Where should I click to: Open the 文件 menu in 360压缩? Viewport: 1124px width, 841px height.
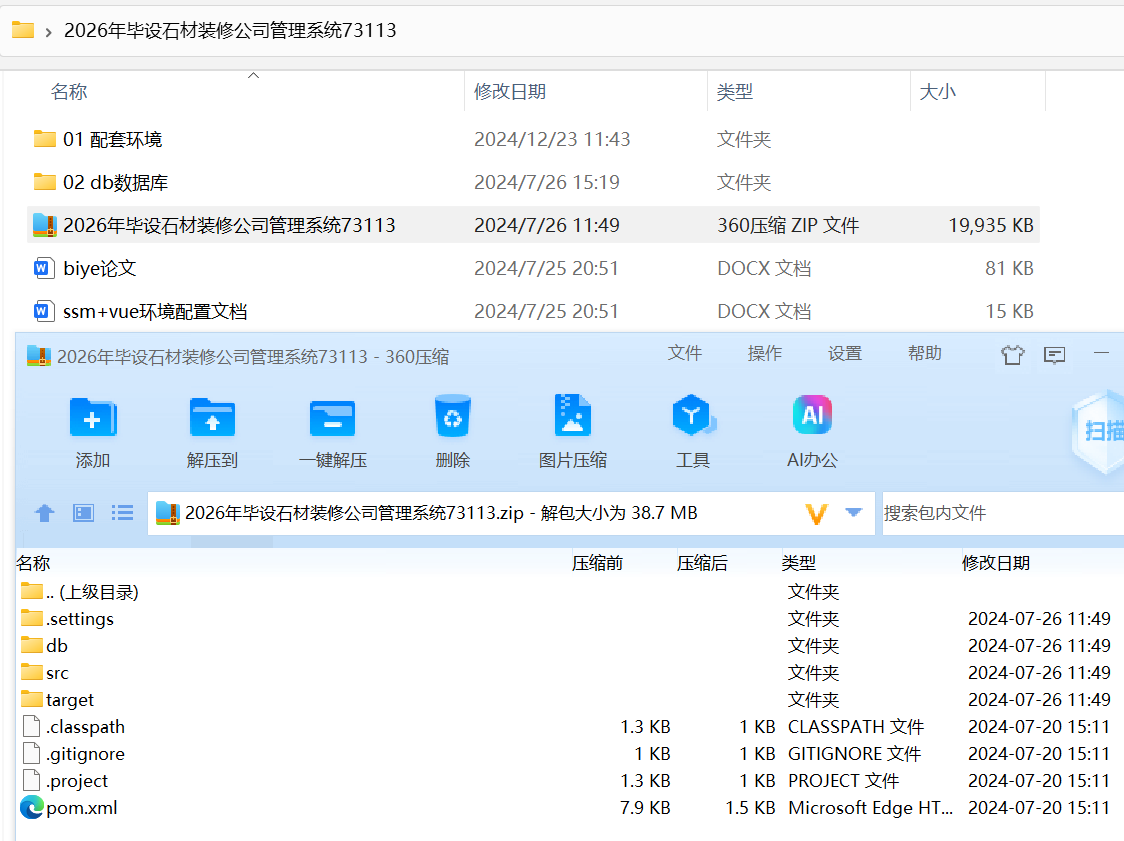tap(685, 353)
